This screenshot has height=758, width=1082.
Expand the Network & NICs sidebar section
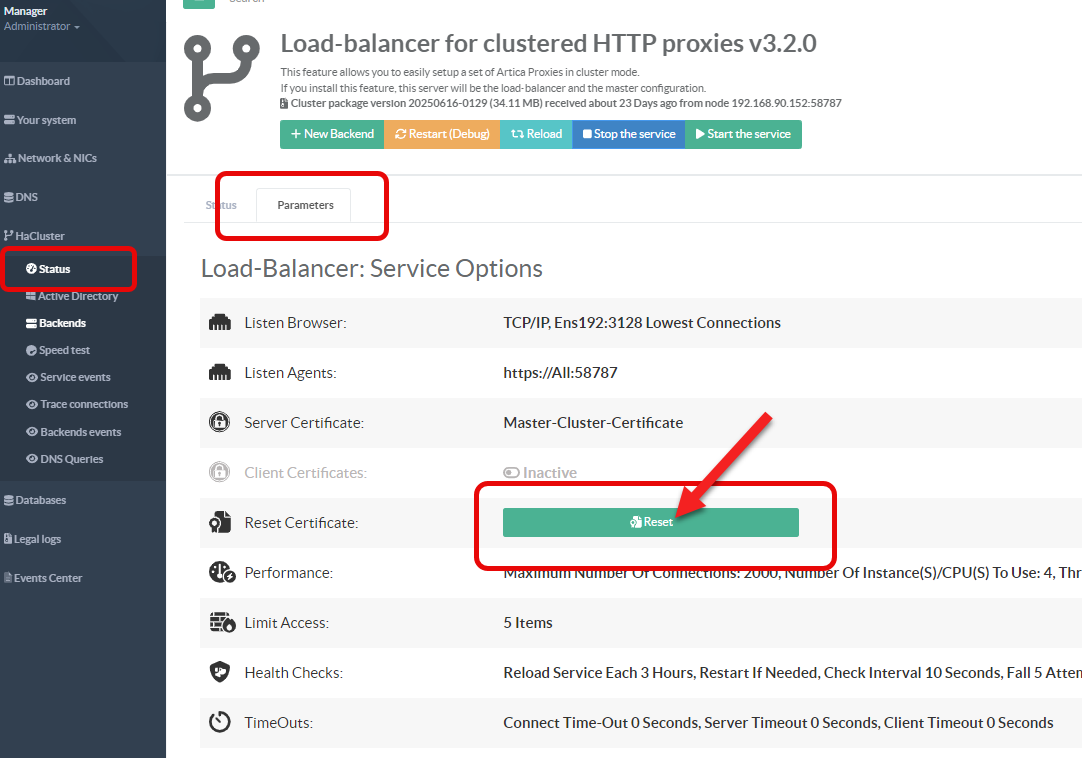coord(56,158)
